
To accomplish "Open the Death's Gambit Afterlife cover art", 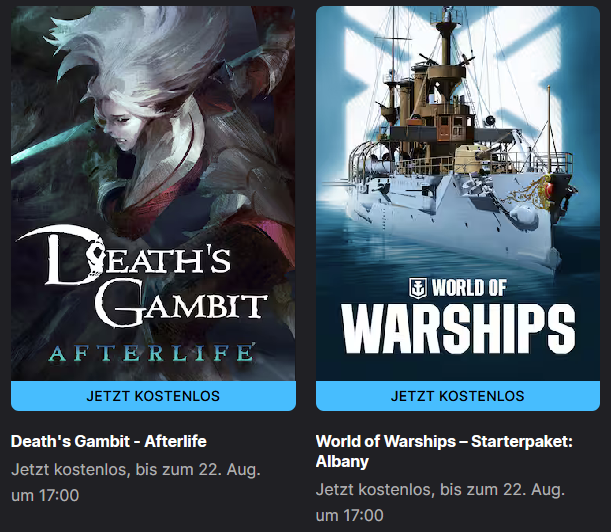I will click(153, 193).
